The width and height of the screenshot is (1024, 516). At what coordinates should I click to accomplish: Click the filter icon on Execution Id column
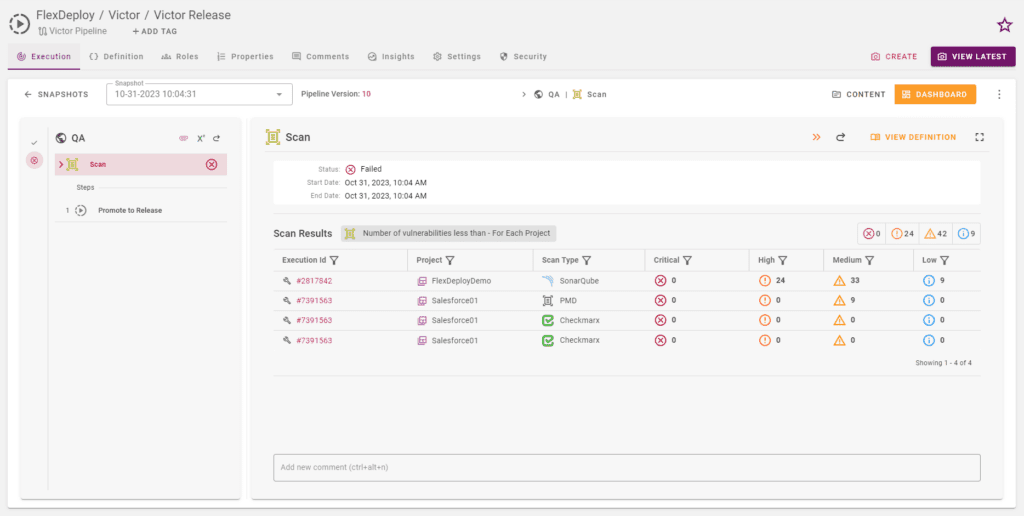point(334,260)
